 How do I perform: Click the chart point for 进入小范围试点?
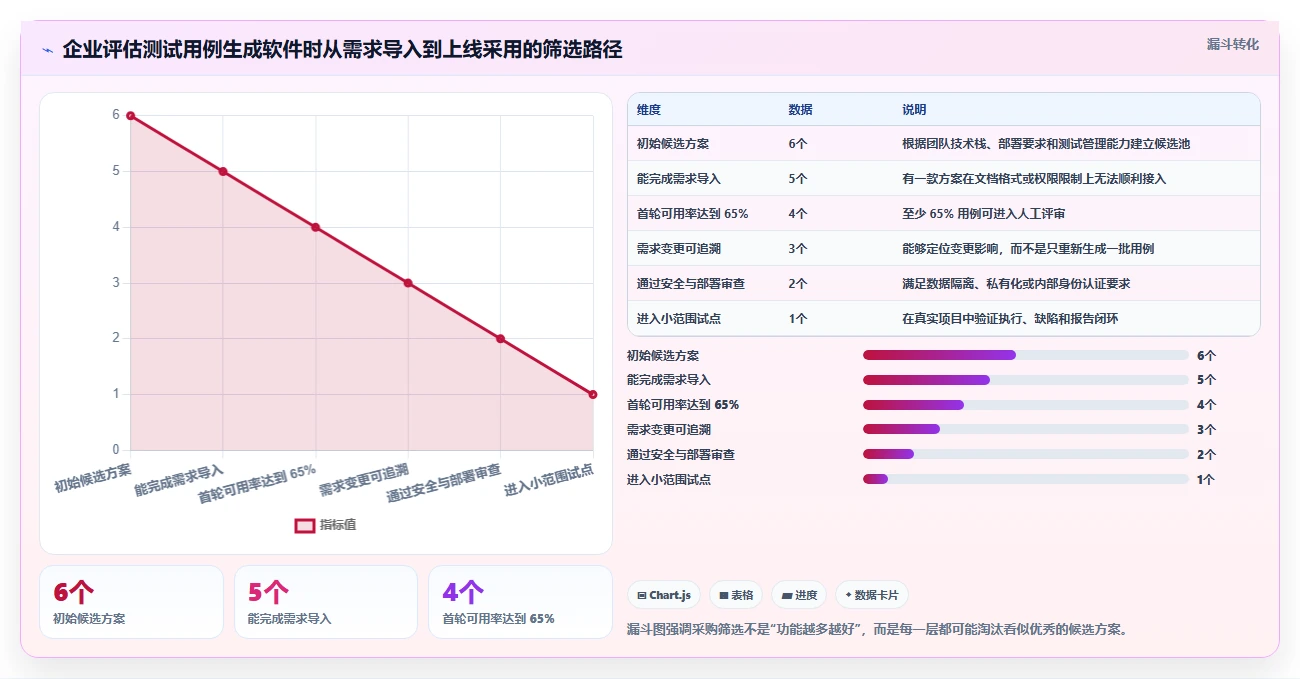(x=593, y=394)
